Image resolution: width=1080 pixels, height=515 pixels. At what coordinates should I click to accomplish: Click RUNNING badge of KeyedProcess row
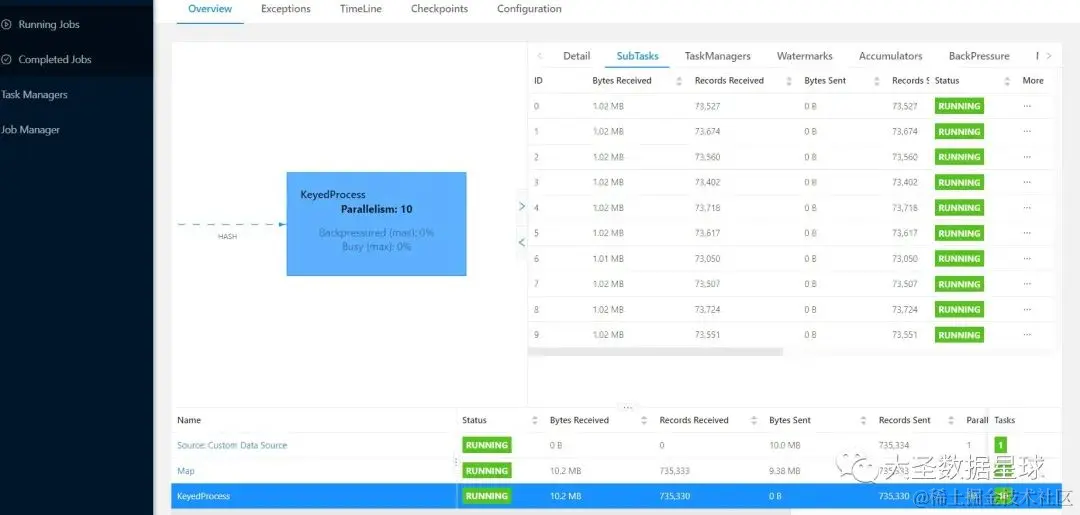pyautogui.click(x=486, y=496)
